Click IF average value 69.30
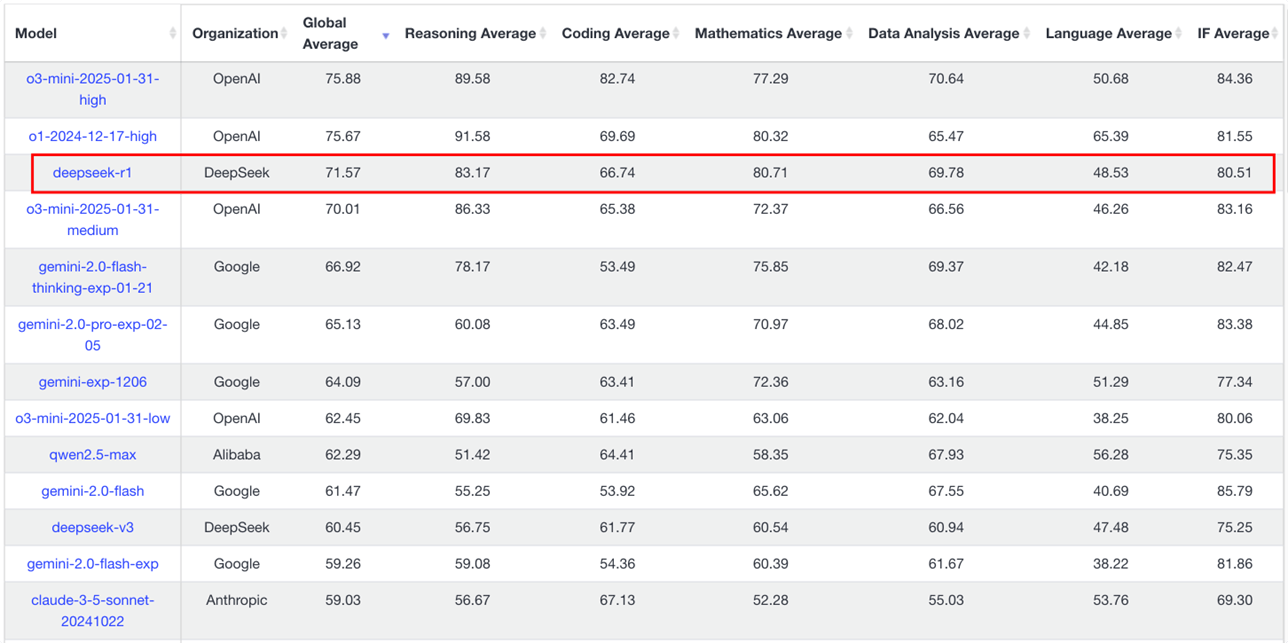The height and width of the screenshot is (643, 1288). point(1235,600)
